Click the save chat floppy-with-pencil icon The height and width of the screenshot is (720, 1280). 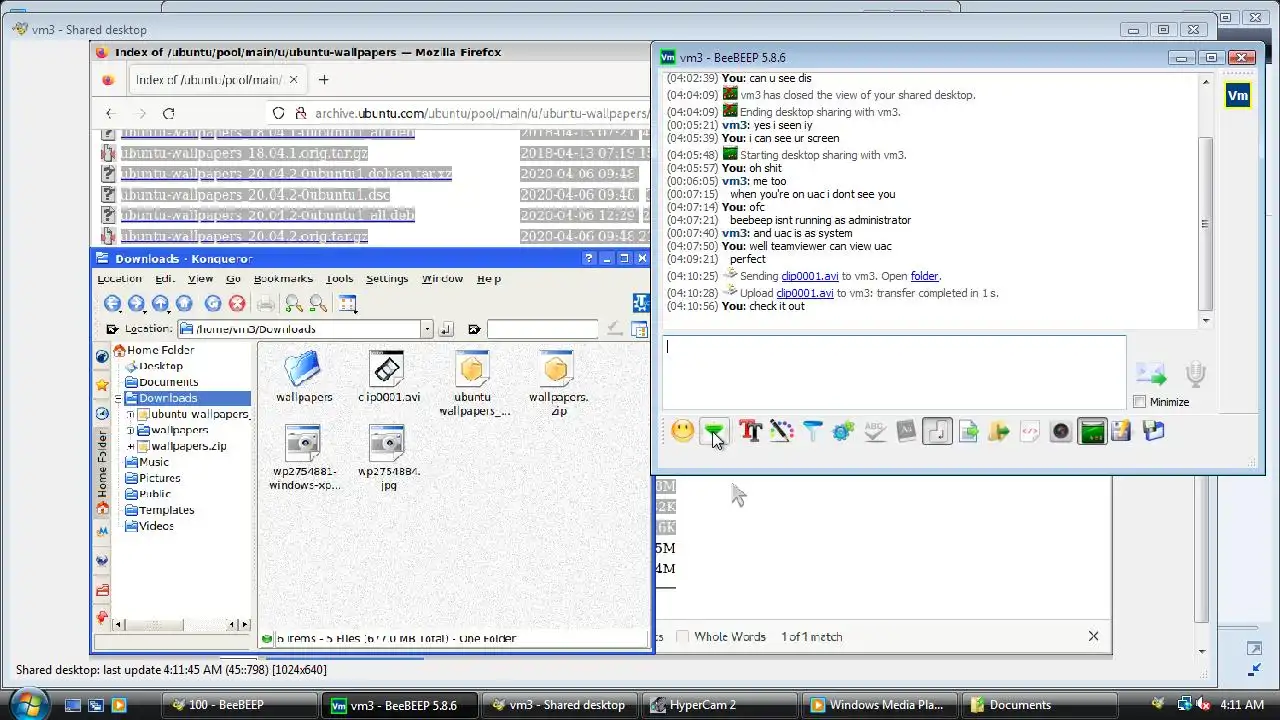[1121, 431]
